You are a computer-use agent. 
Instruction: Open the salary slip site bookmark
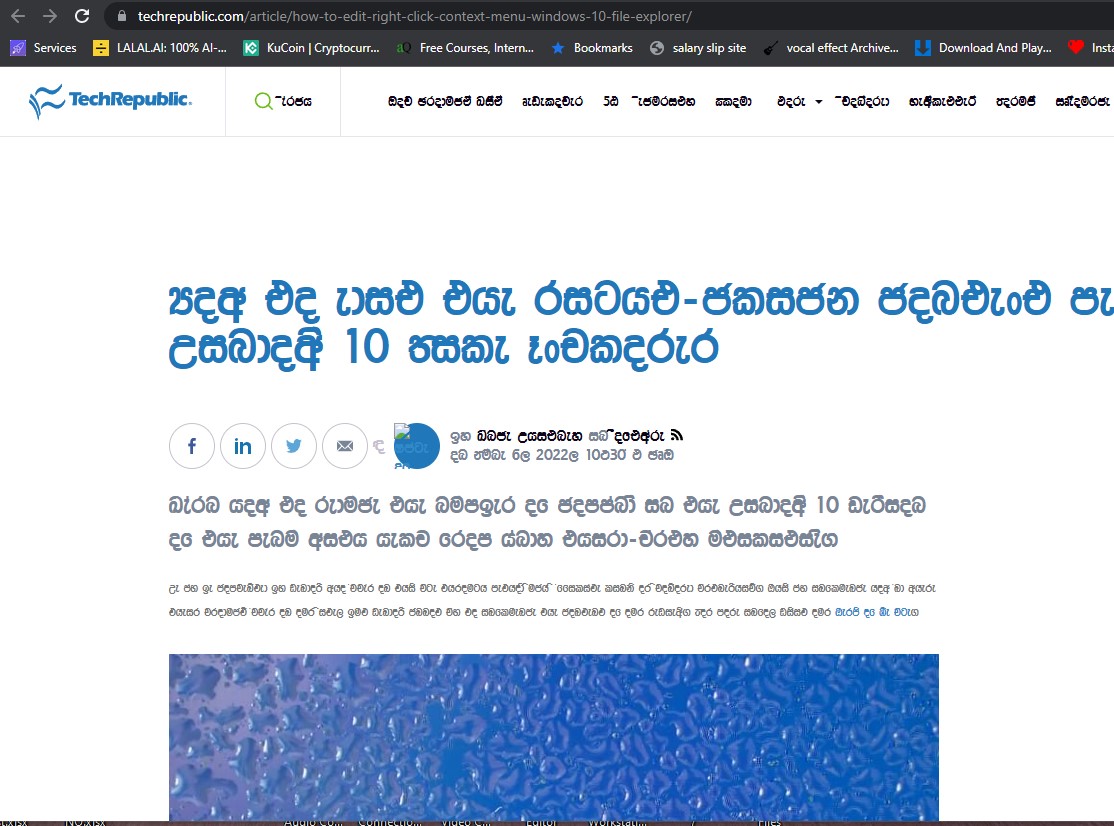tap(698, 48)
